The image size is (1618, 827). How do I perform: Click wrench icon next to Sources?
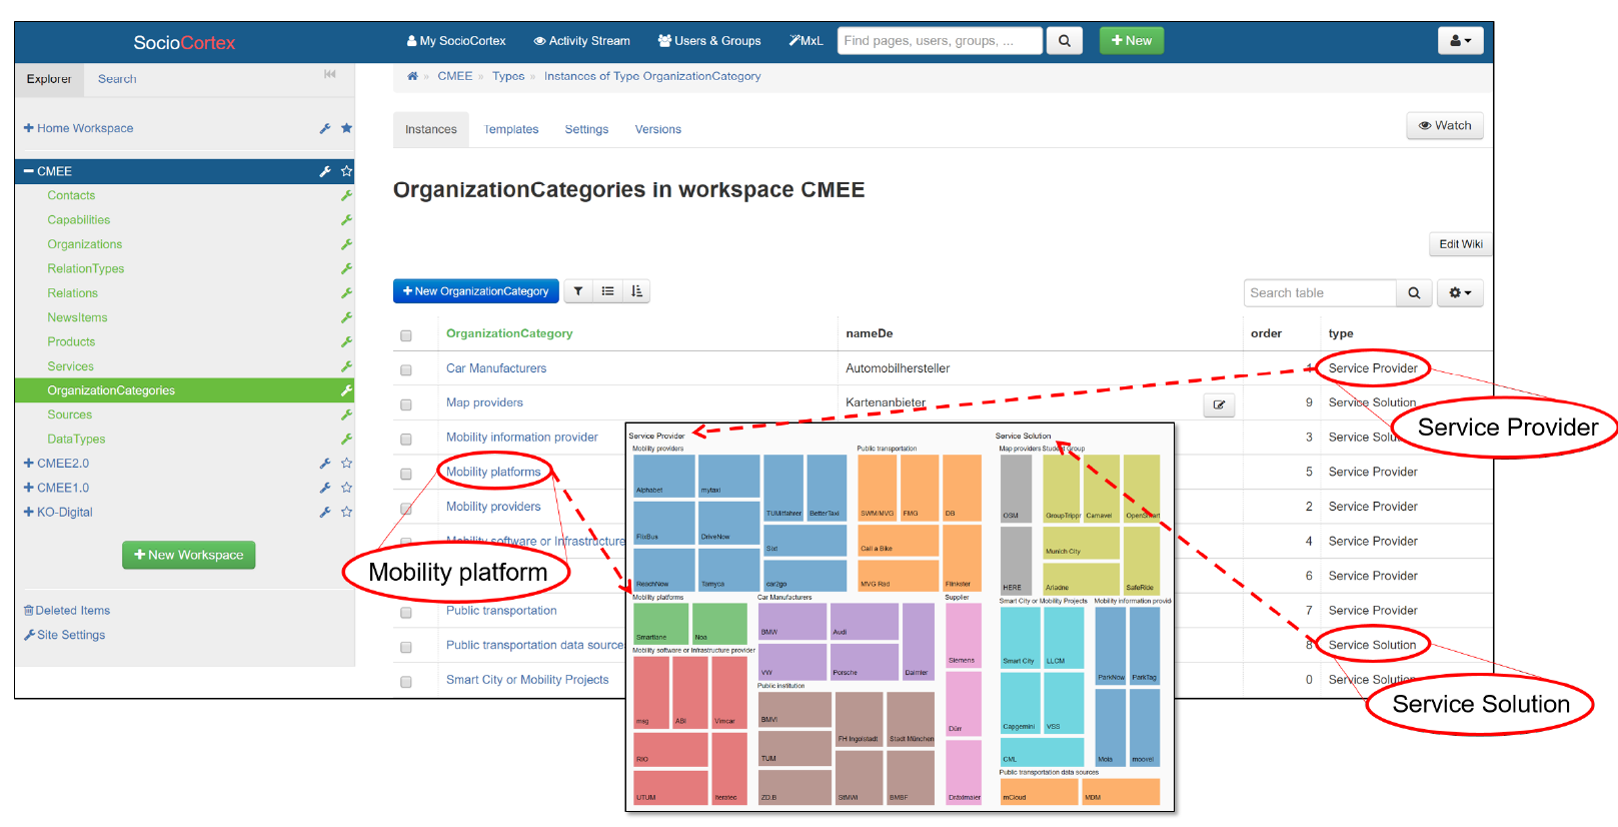pyautogui.click(x=346, y=414)
